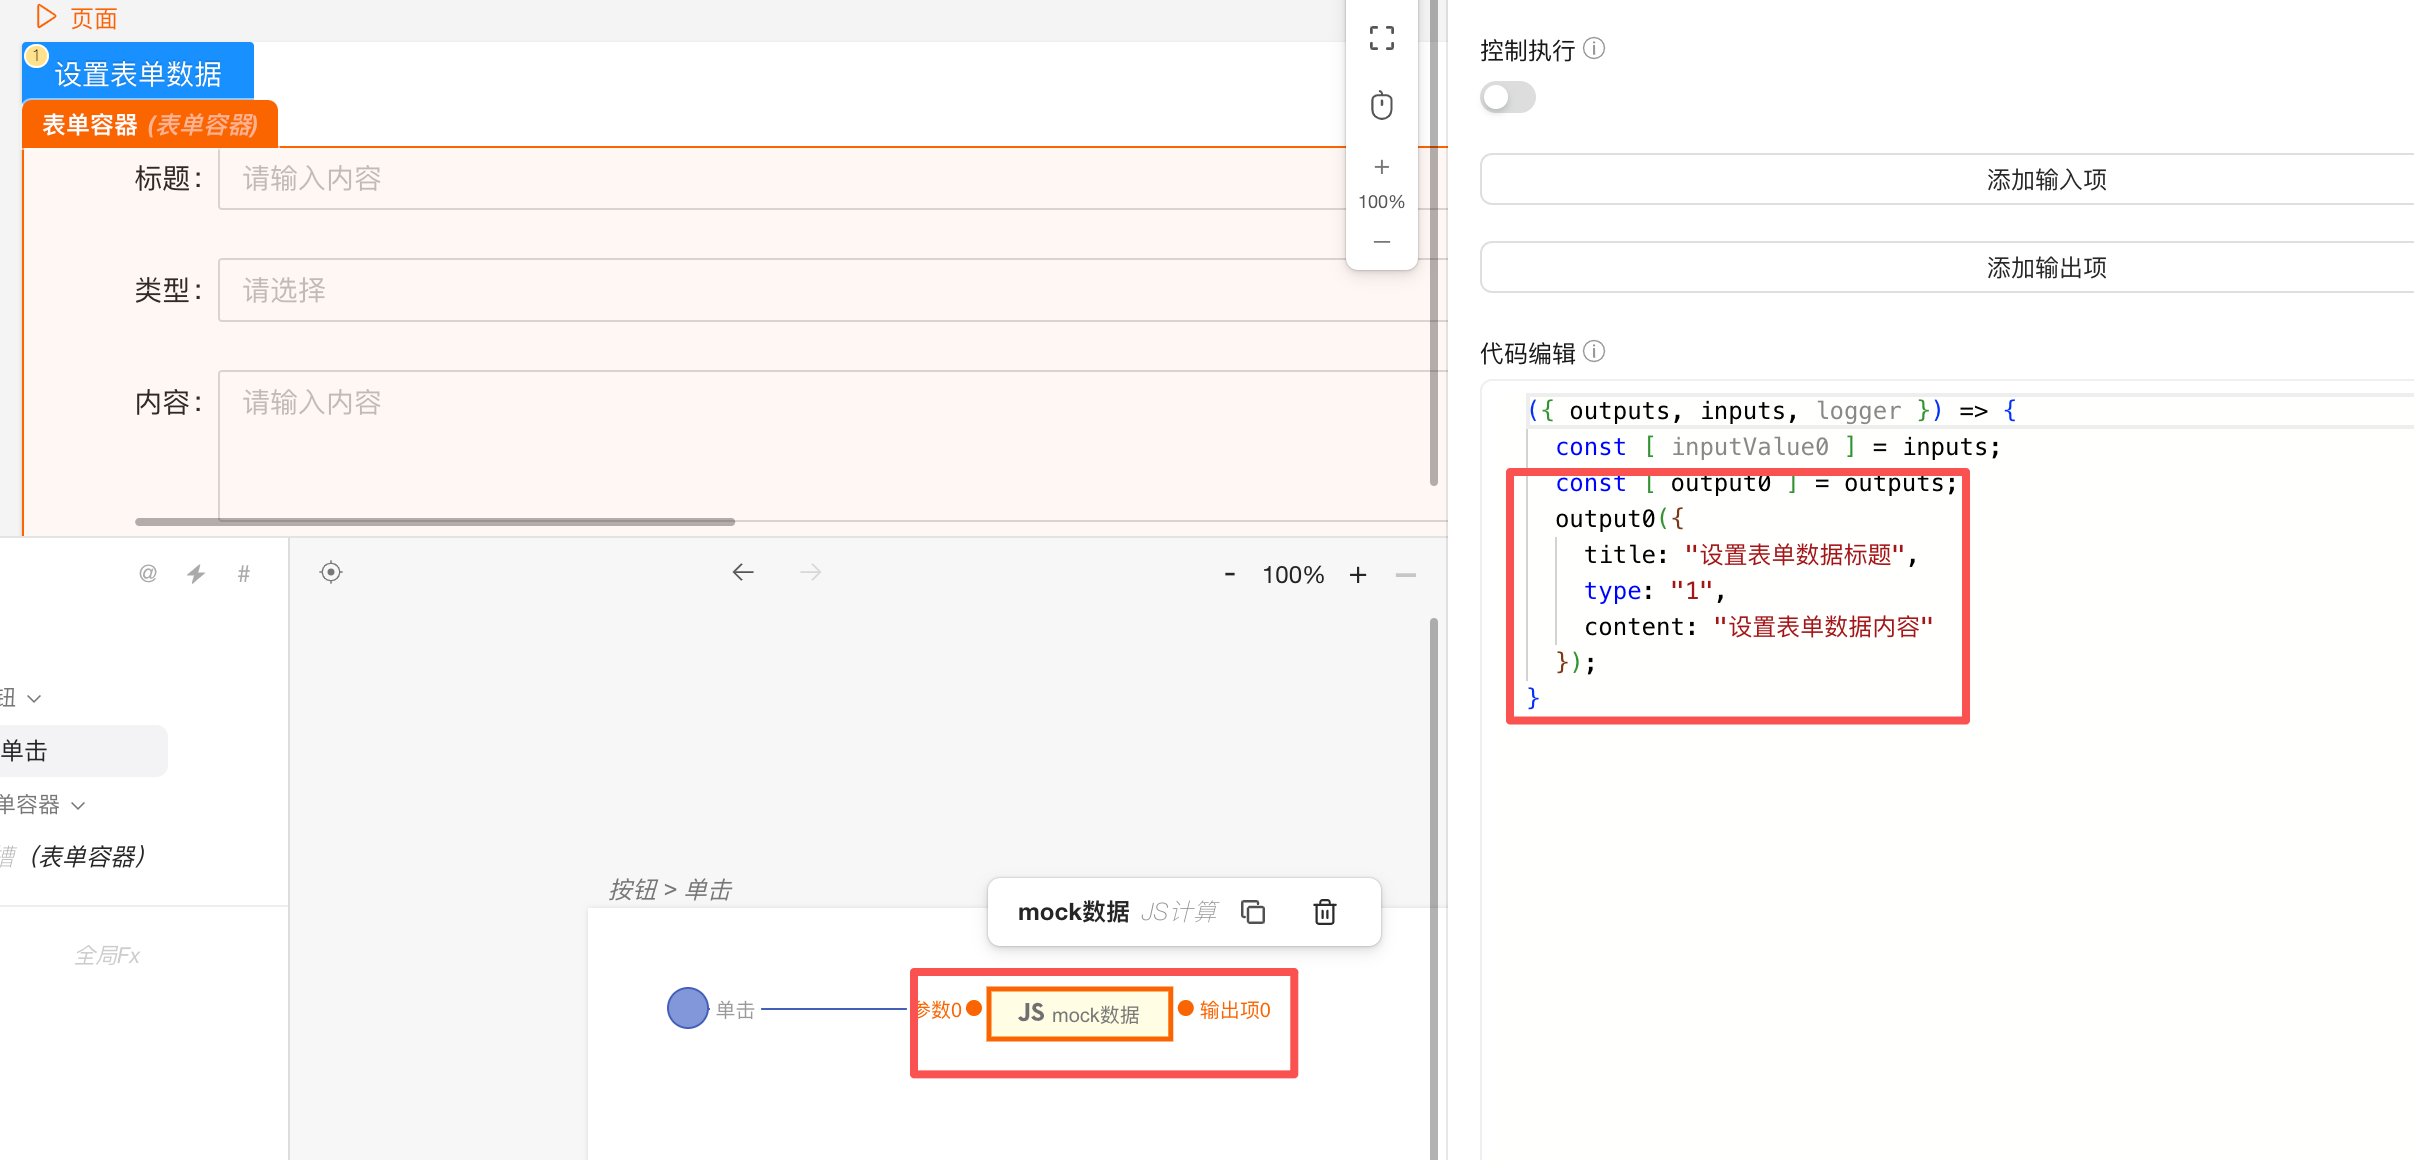Go back with left arrow
Image resolution: width=2414 pixels, height=1160 pixels.
[x=742, y=572]
